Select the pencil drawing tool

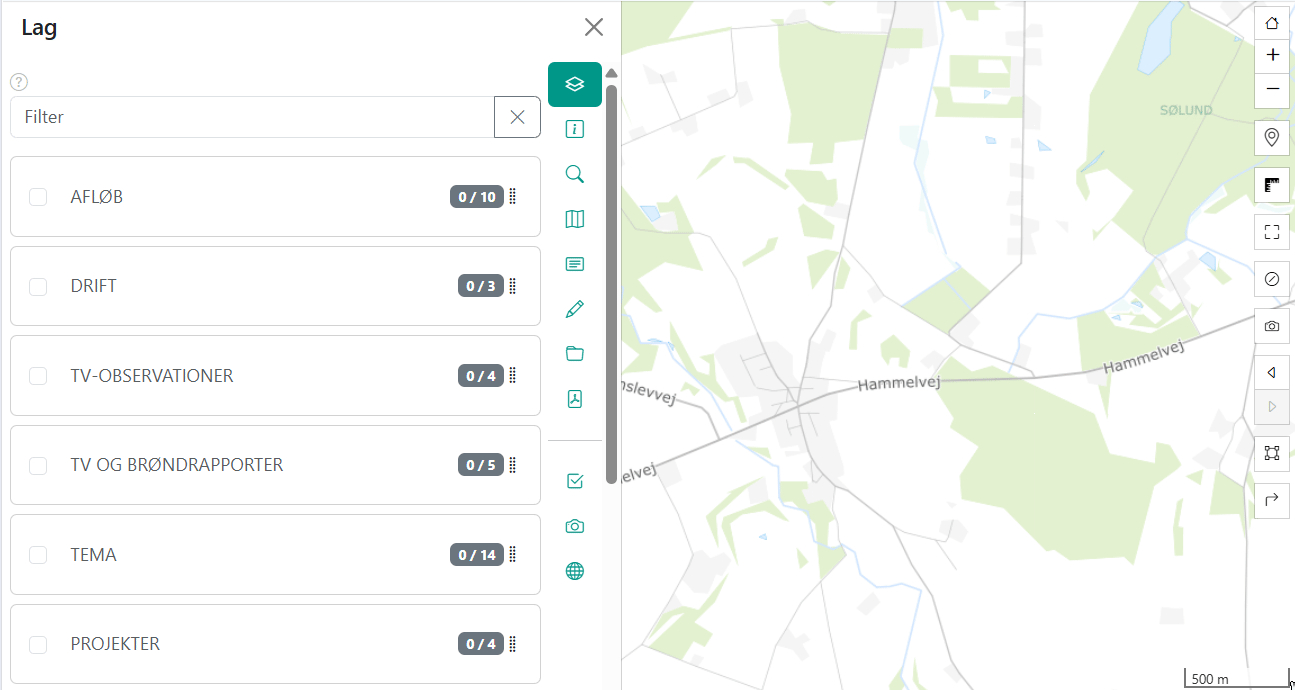click(x=574, y=309)
